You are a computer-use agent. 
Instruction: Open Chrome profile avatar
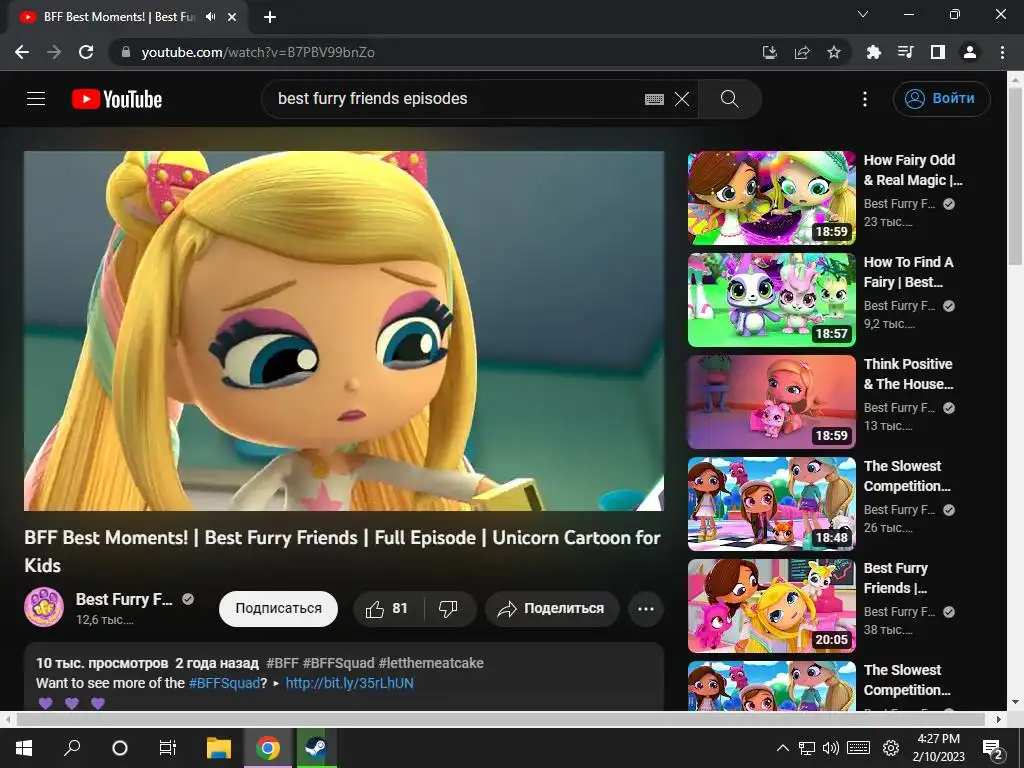(970, 52)
